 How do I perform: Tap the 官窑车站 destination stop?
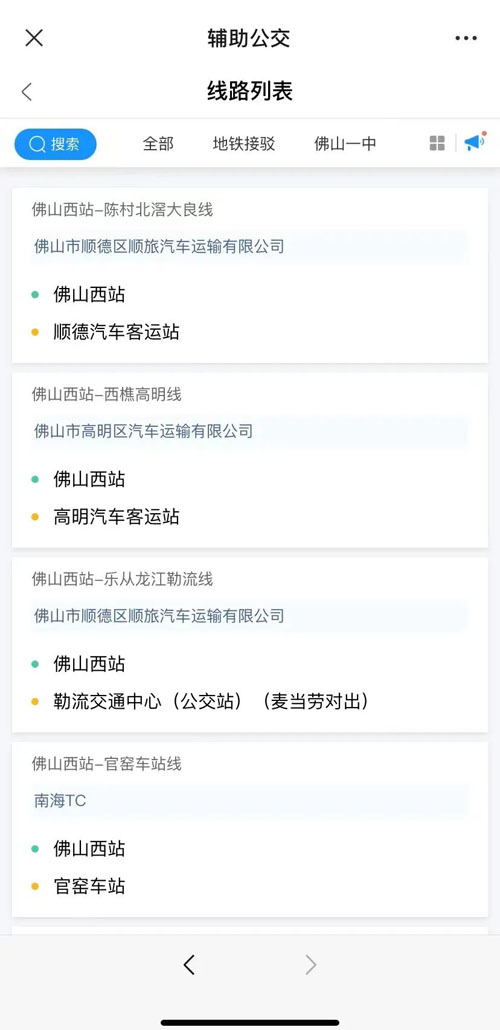point(89,886)
